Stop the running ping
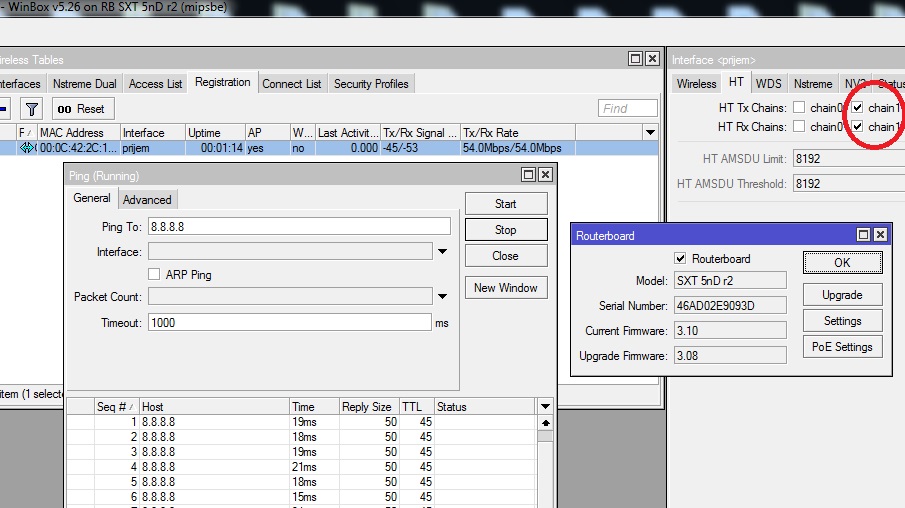The height and width of the screenshot is (508, 905). (x=506, y=230)
